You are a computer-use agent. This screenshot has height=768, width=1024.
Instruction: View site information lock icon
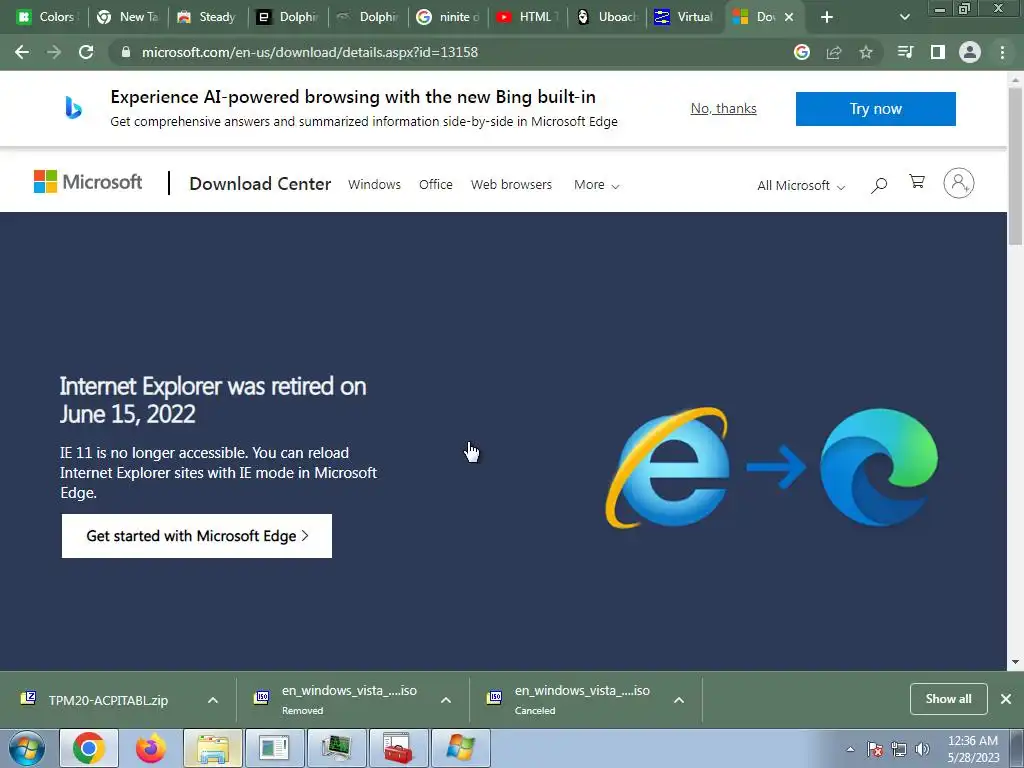click(x=126, y=52)
